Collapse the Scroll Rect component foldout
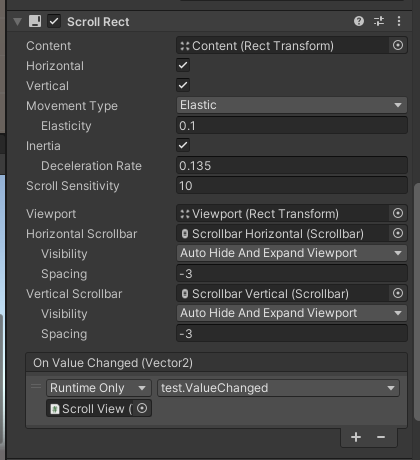The width and height of the screenshot is (420, 460). [x=18, y=22]
